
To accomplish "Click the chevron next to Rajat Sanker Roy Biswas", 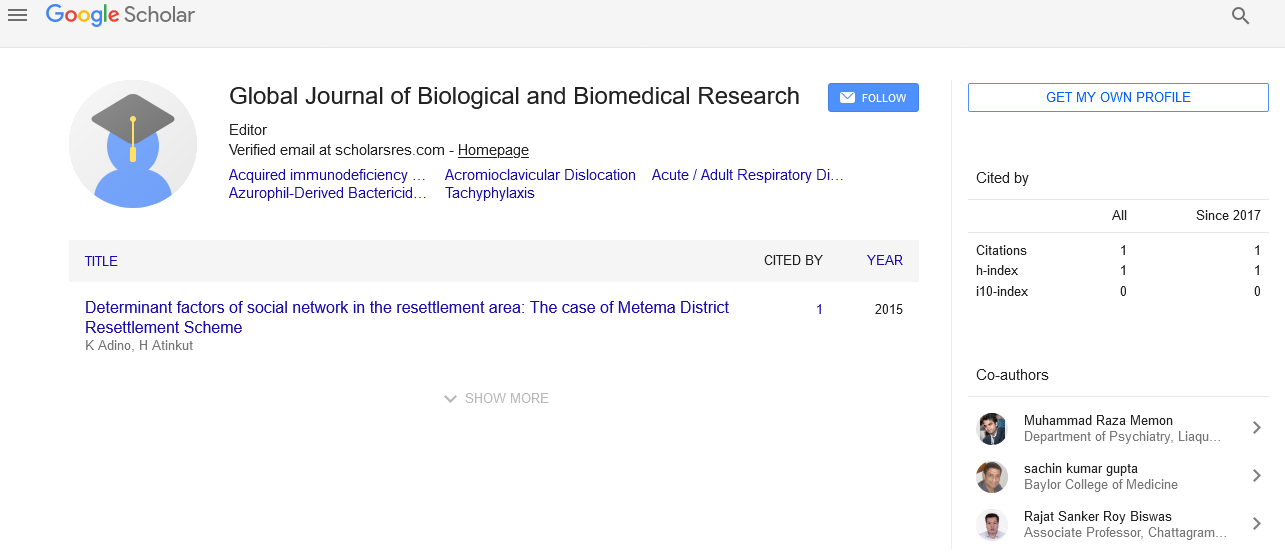I will pos(1257,524).
